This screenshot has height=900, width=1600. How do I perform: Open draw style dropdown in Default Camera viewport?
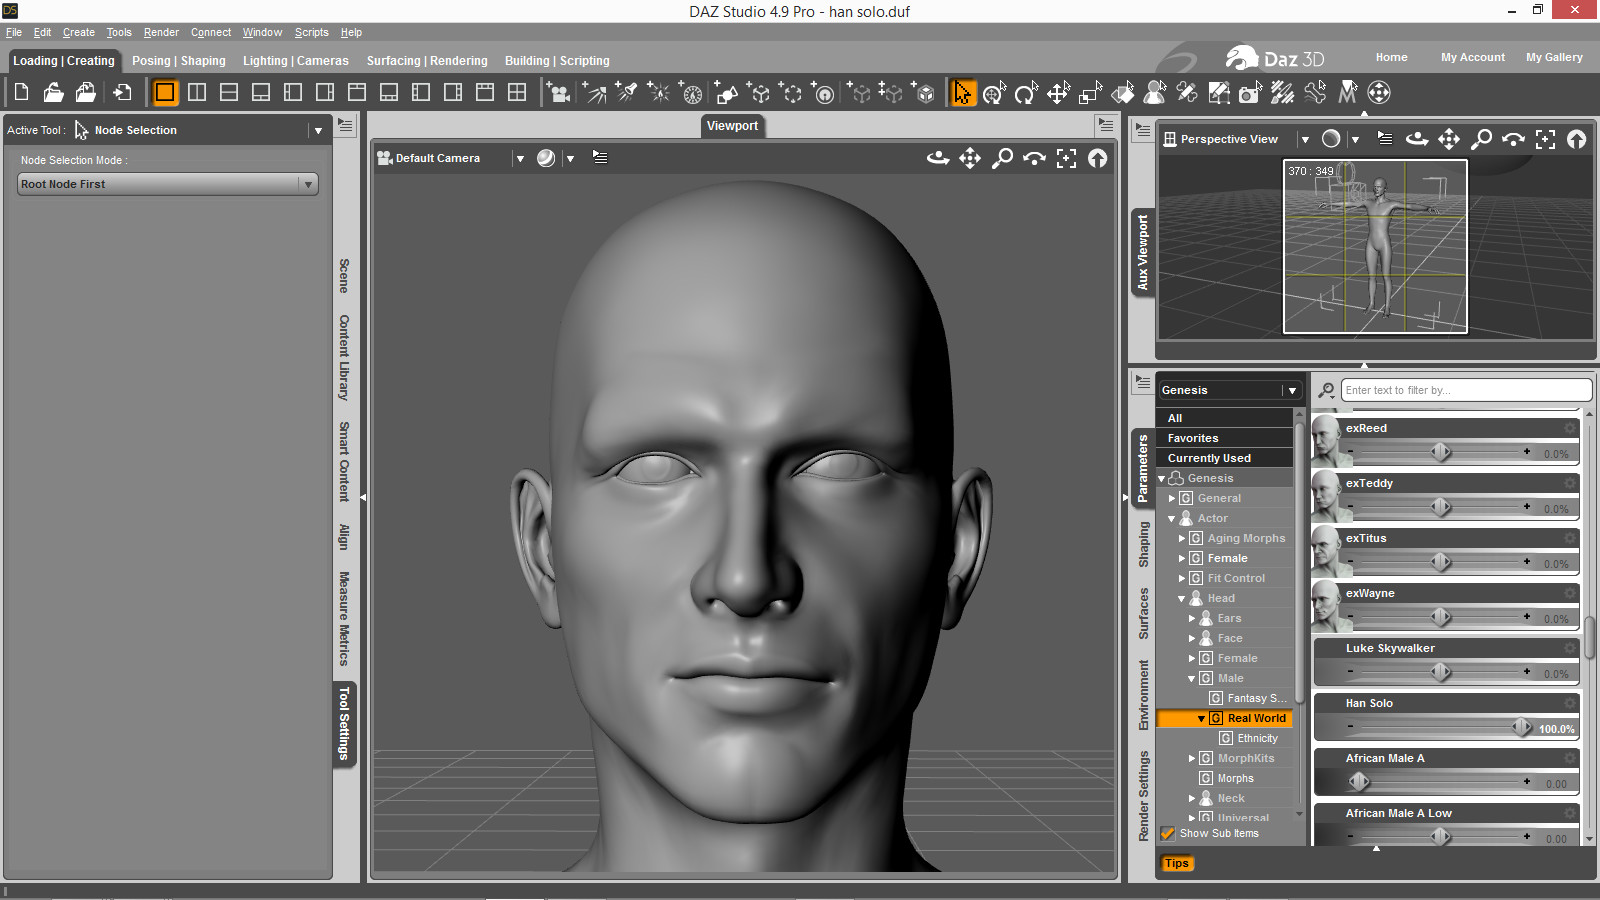click(x=570, y=158)
